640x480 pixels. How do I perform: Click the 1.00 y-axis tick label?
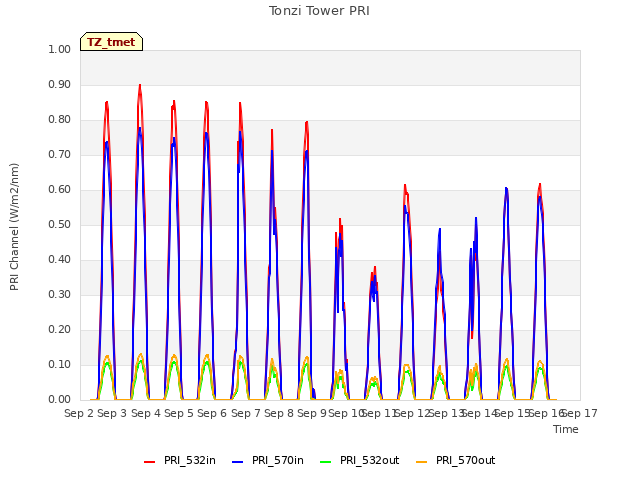click(60, 49)
